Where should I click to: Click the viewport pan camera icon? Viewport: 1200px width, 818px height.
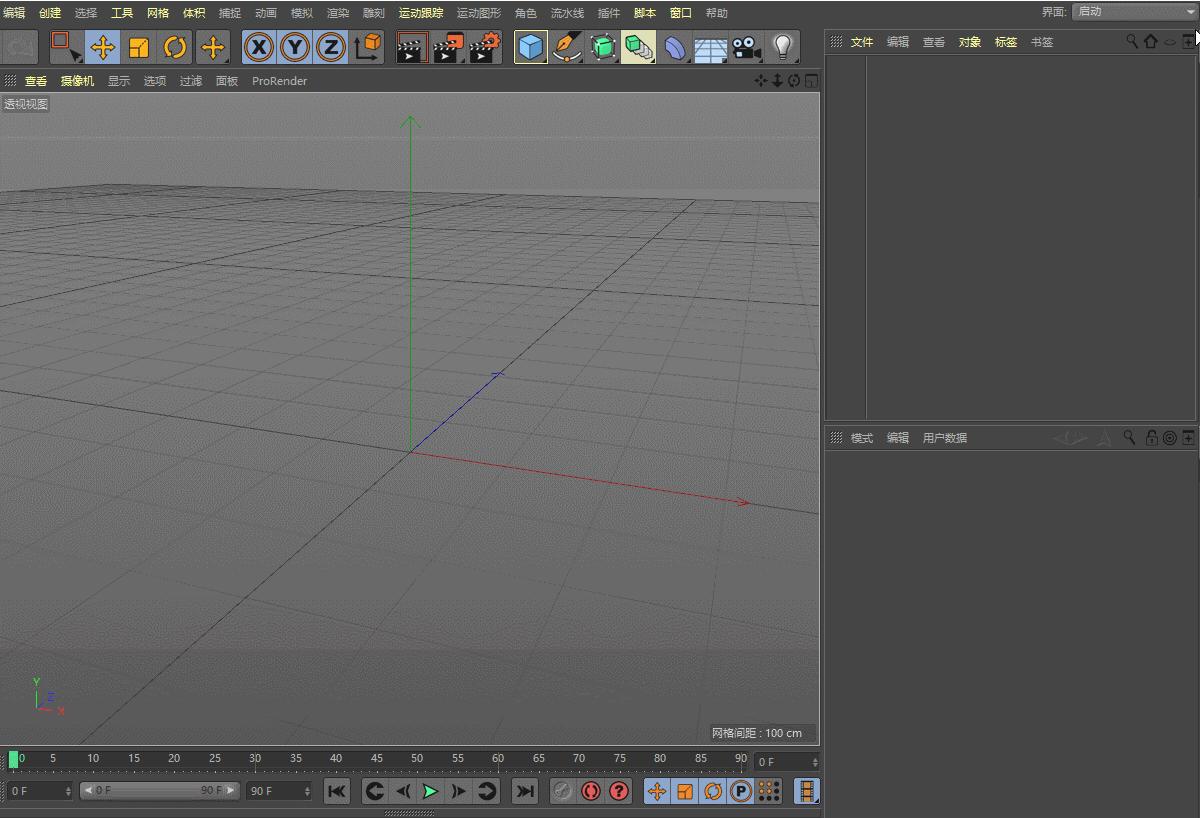pos(761,80)
